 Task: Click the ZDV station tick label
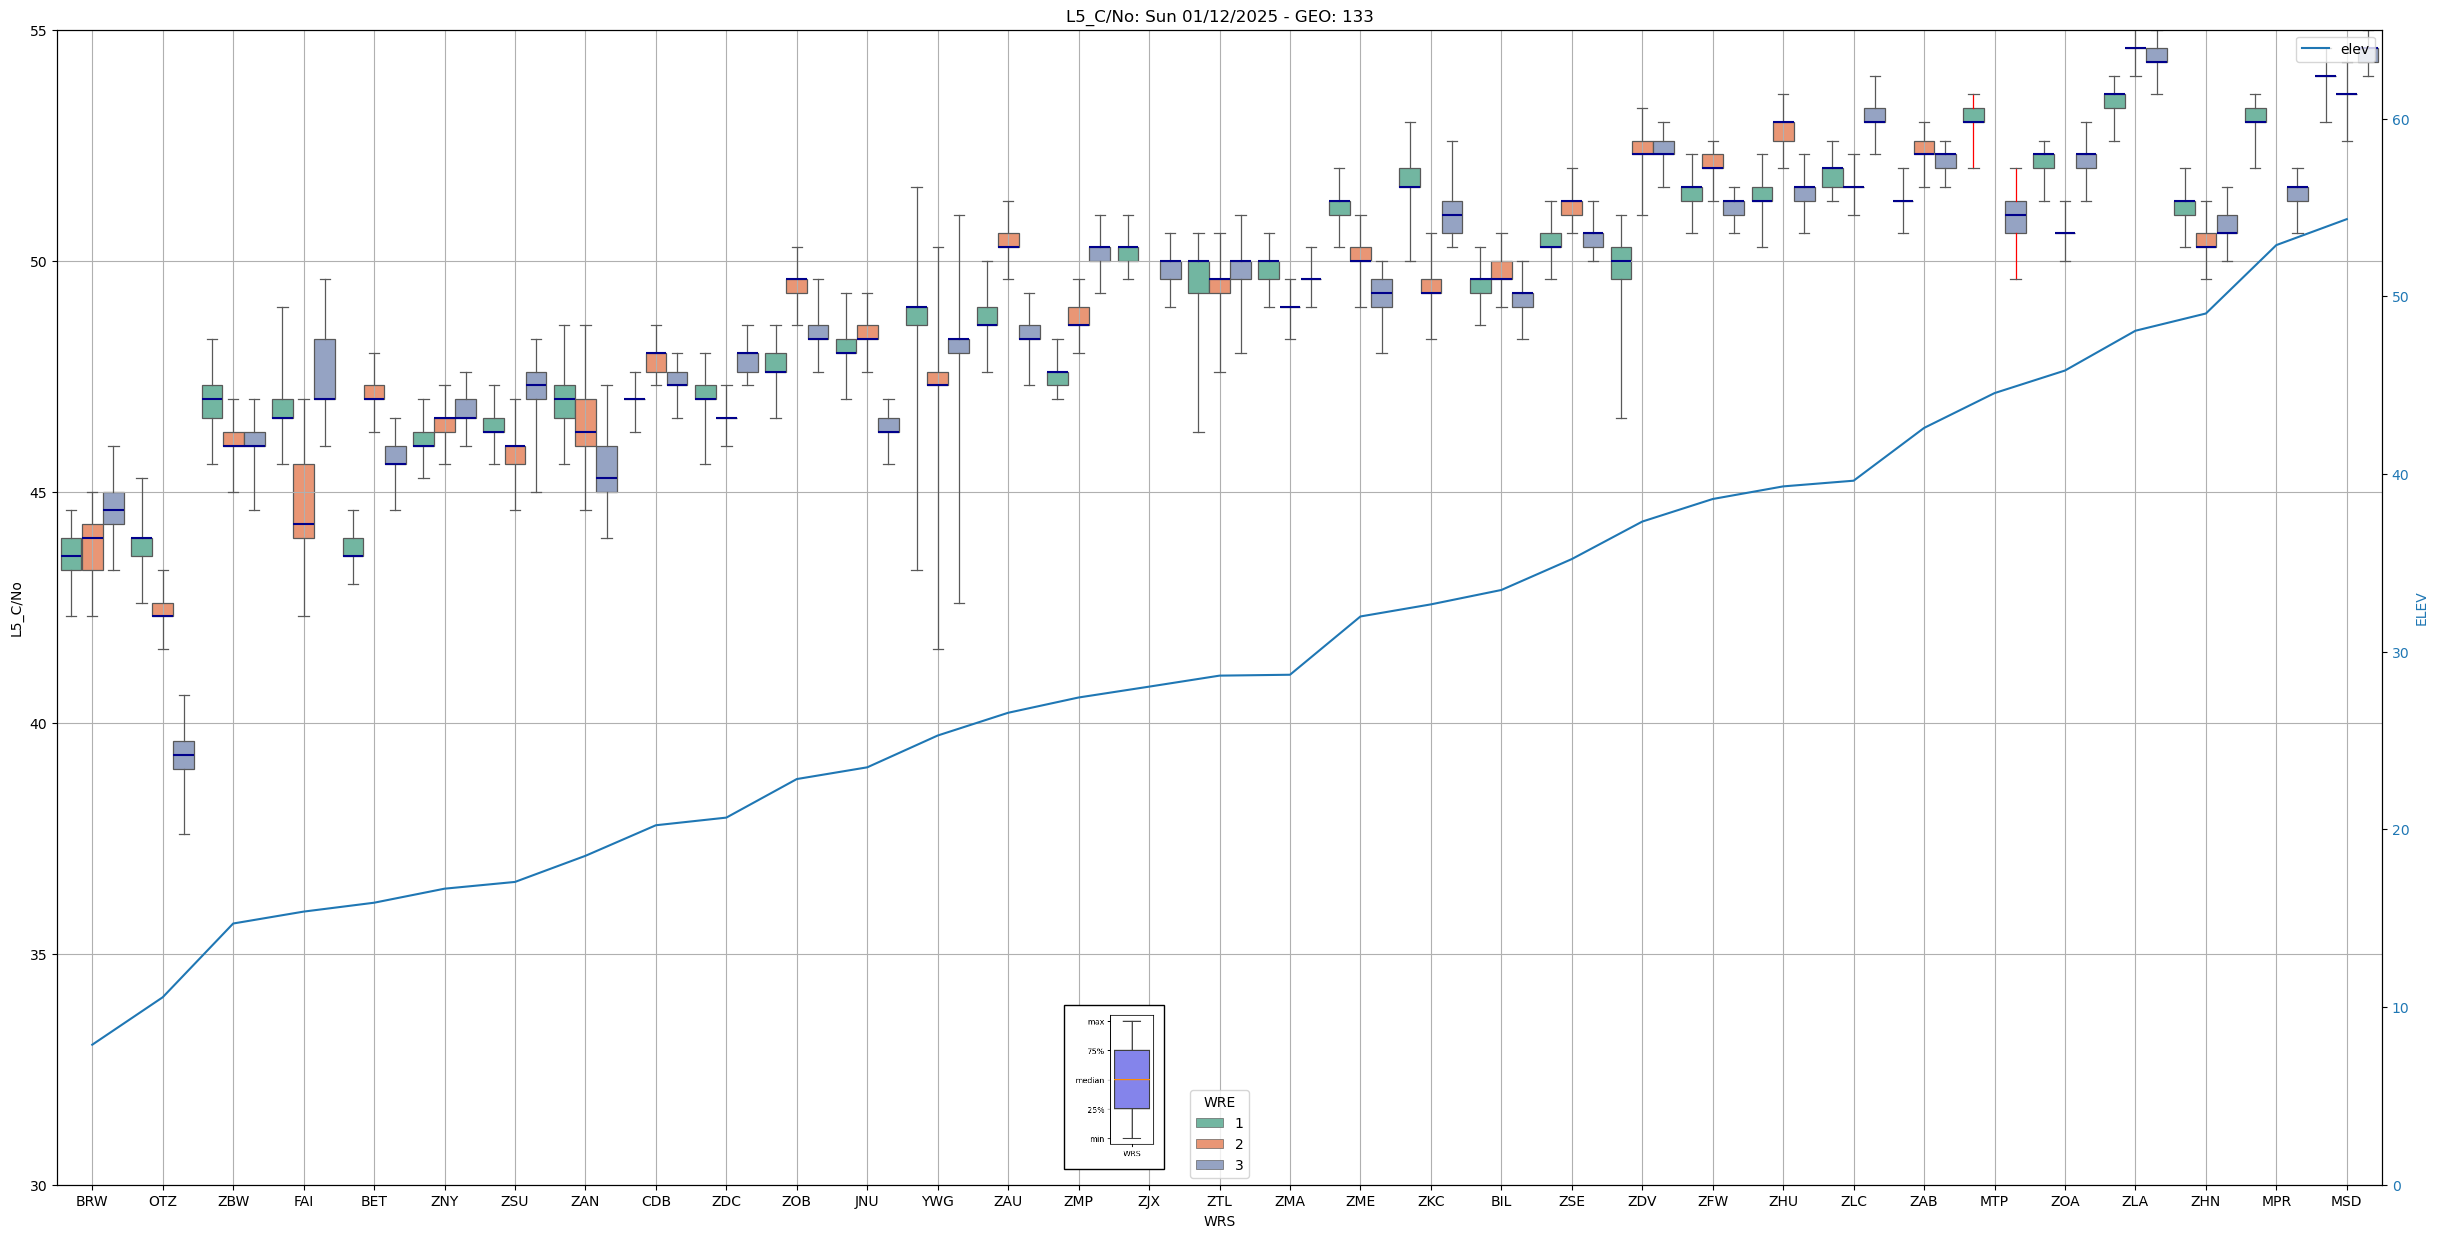1642,1201
